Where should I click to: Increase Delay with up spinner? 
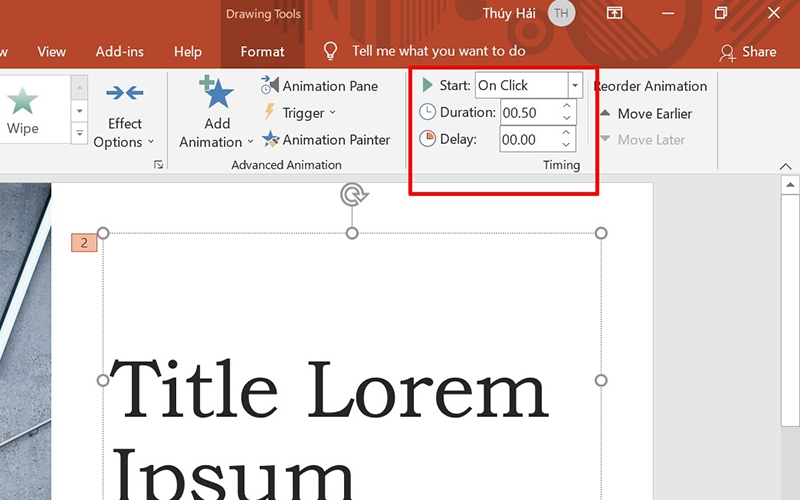[x=566, y=133]
